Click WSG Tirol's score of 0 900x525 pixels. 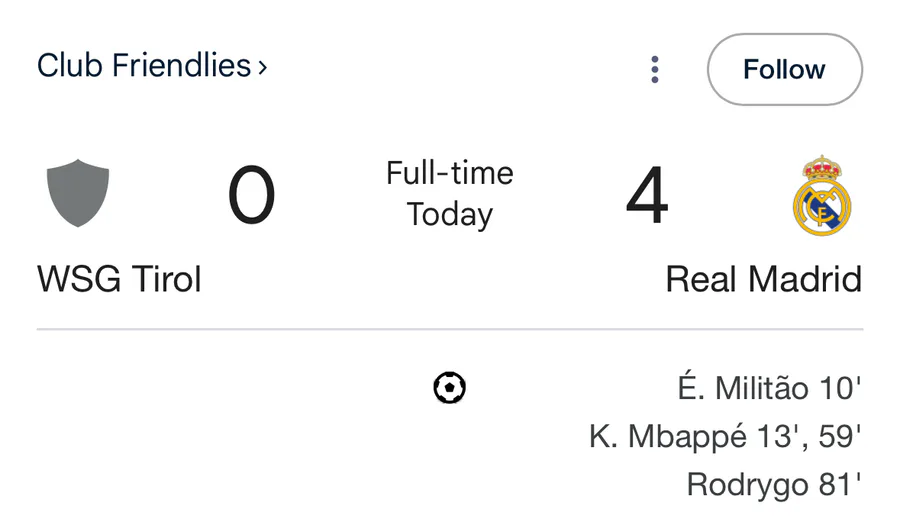tap(251, 196)
